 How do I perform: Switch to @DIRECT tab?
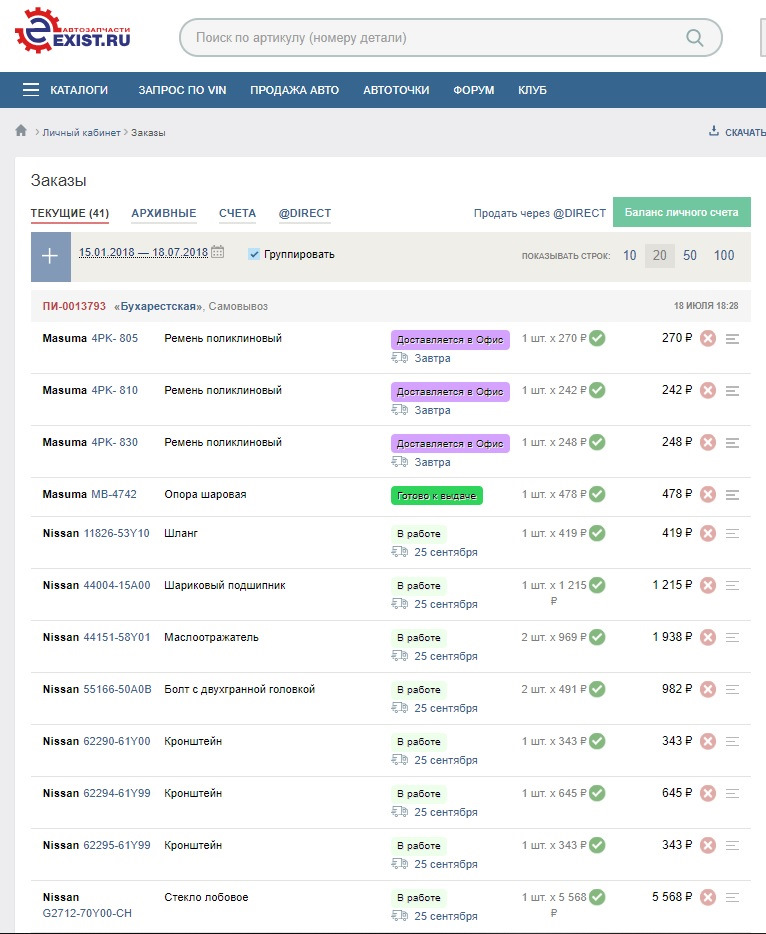pos(305,213)
